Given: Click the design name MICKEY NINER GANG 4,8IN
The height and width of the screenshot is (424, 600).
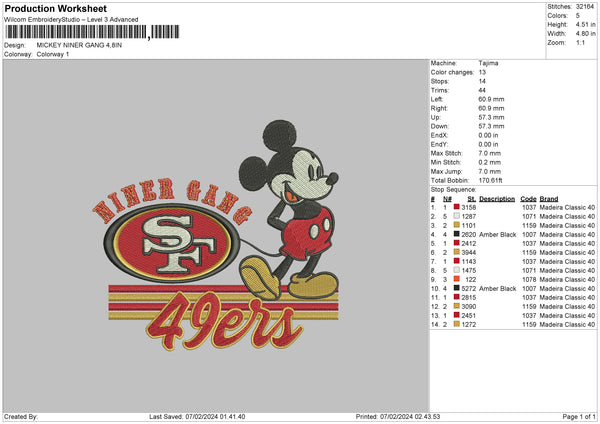Looking at the screenshot, I should [x=79, y=45].
